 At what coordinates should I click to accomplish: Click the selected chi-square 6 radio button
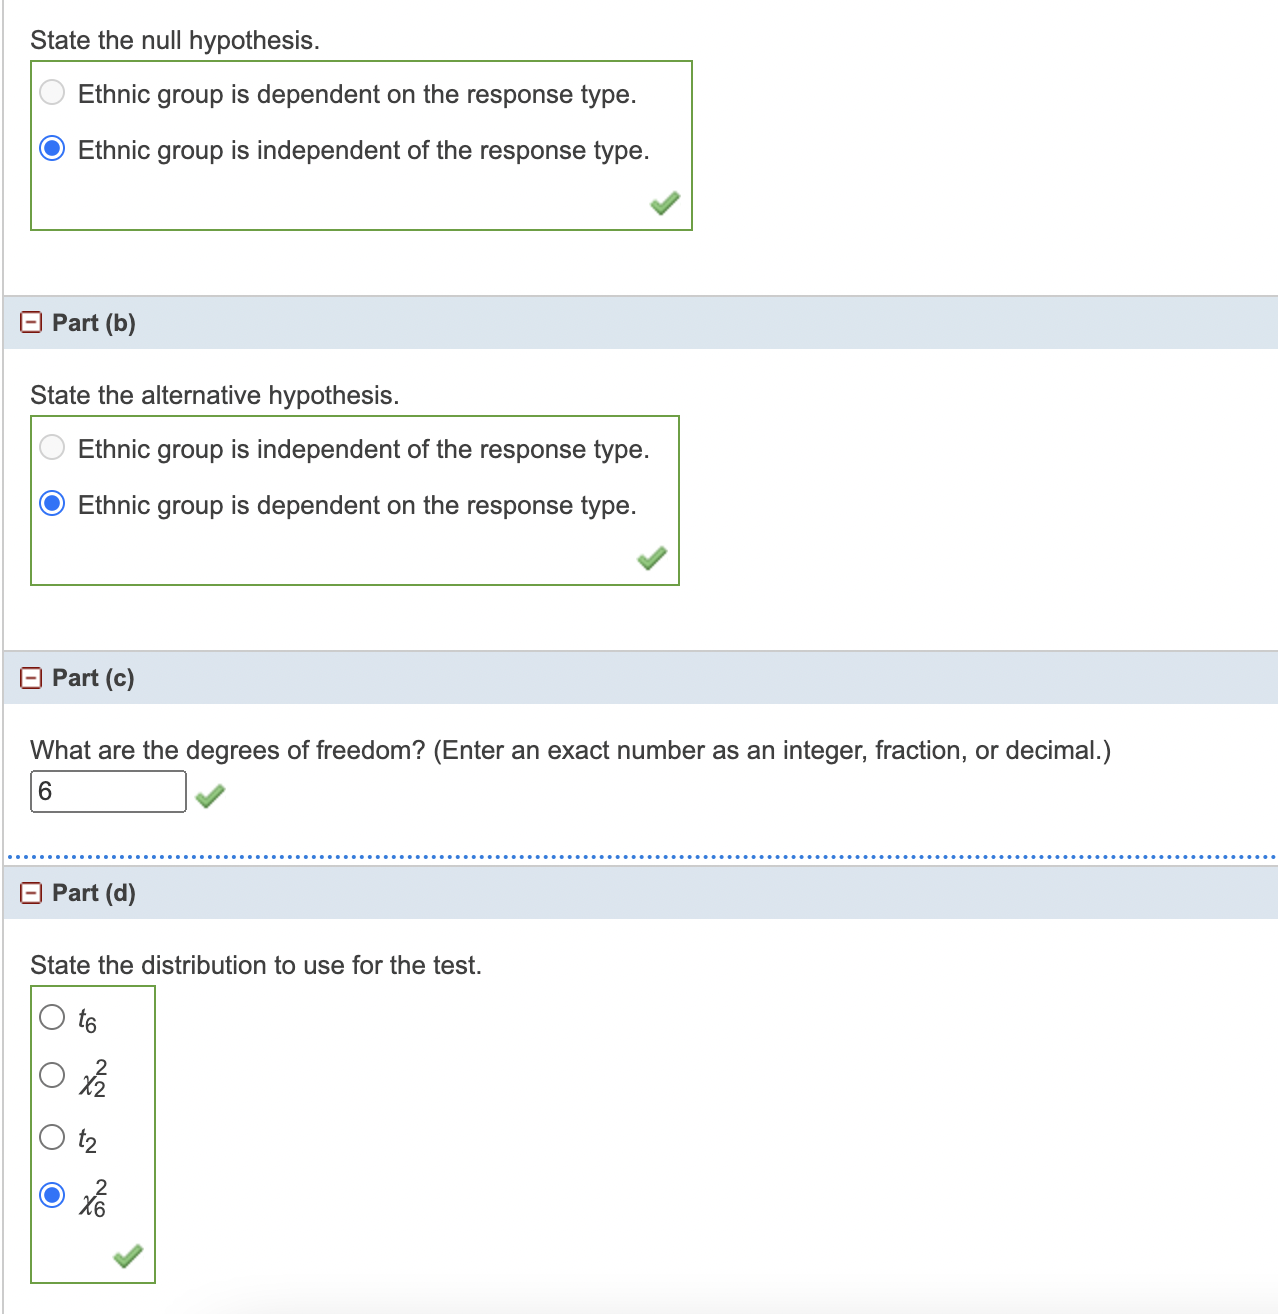(x=51, y=1194)
